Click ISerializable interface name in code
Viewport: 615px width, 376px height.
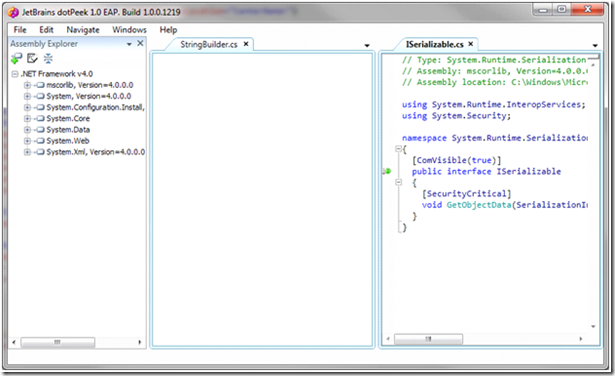529,171
